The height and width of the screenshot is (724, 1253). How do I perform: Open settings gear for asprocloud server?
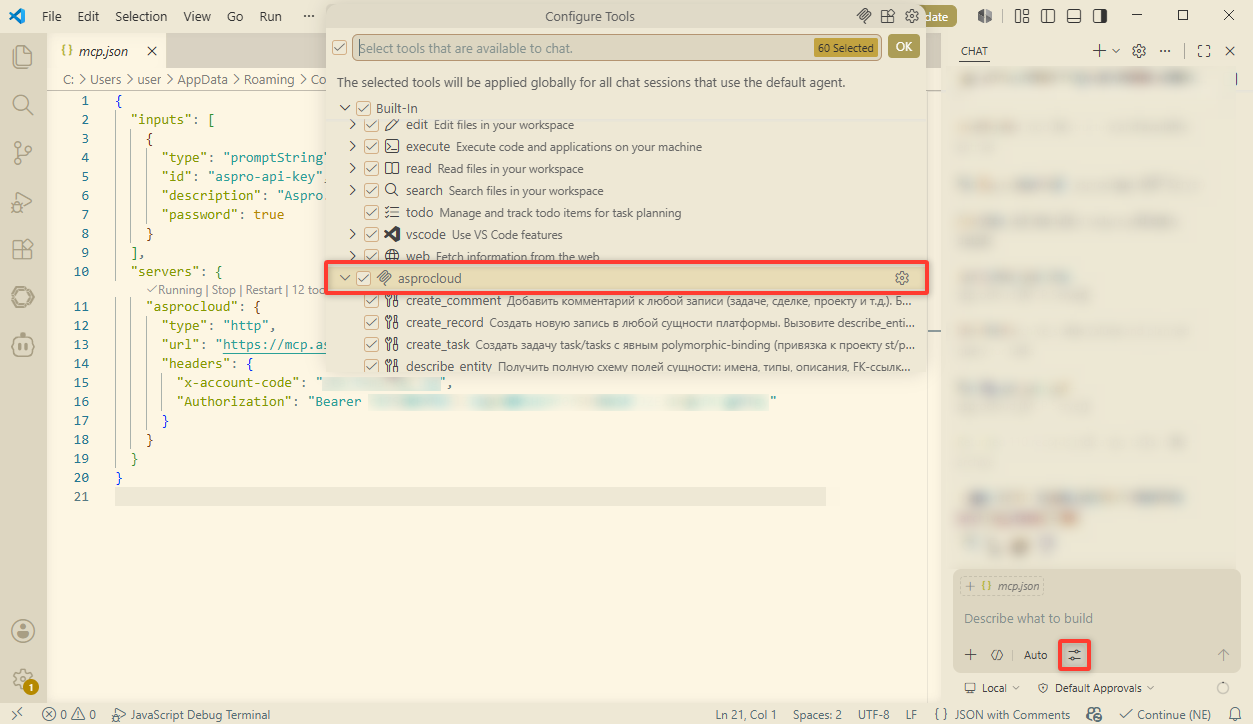(902, 278)
